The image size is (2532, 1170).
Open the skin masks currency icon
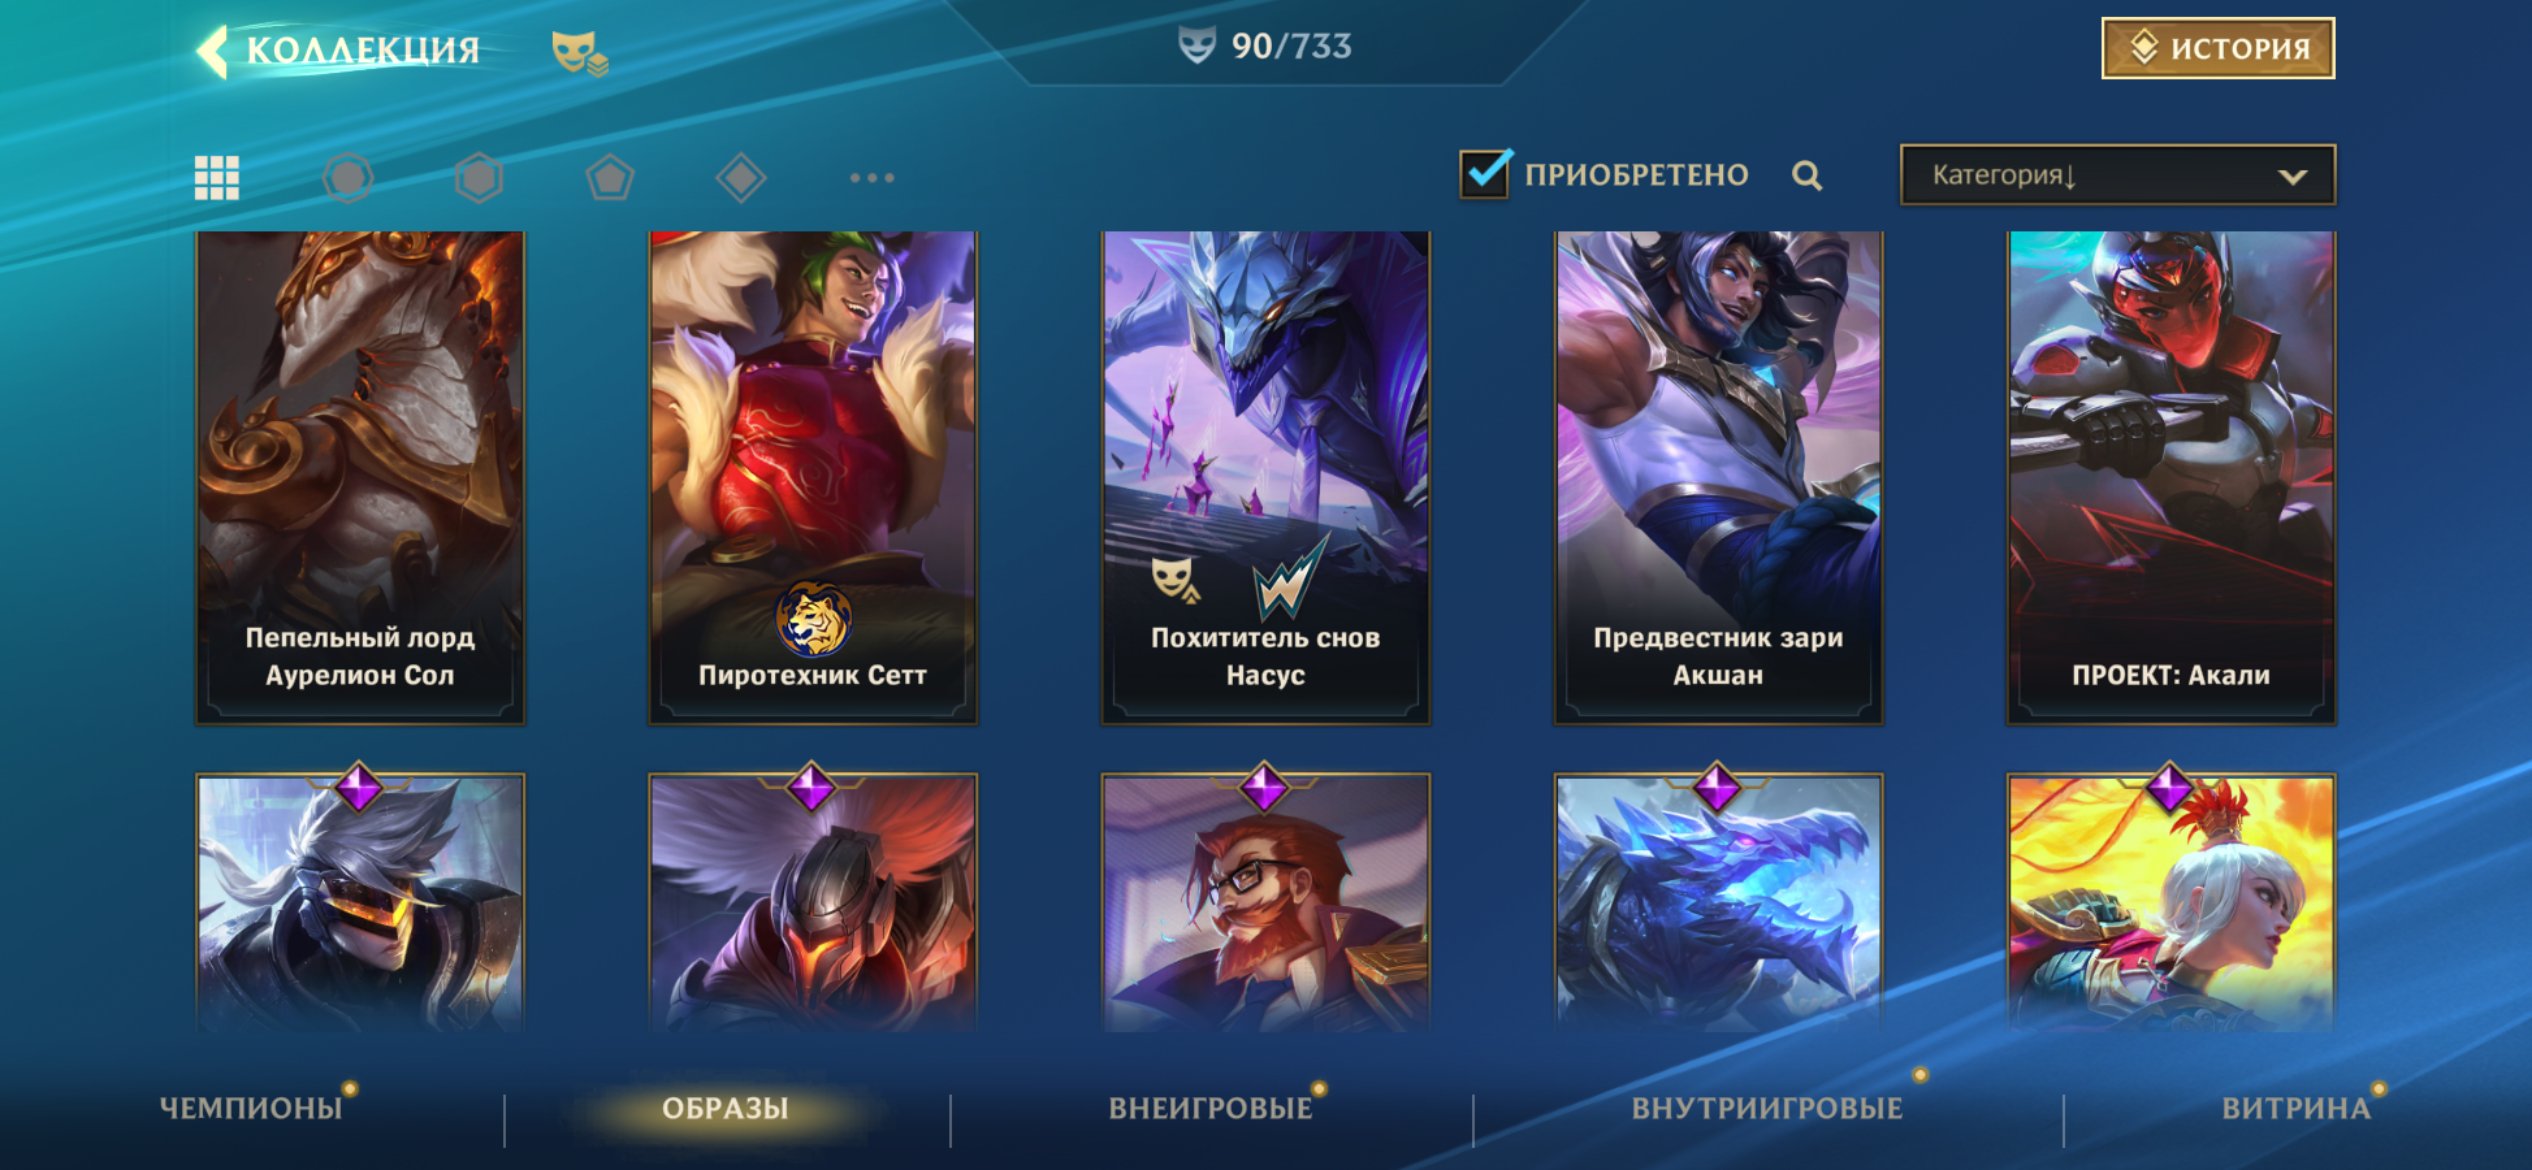point(580,52)
